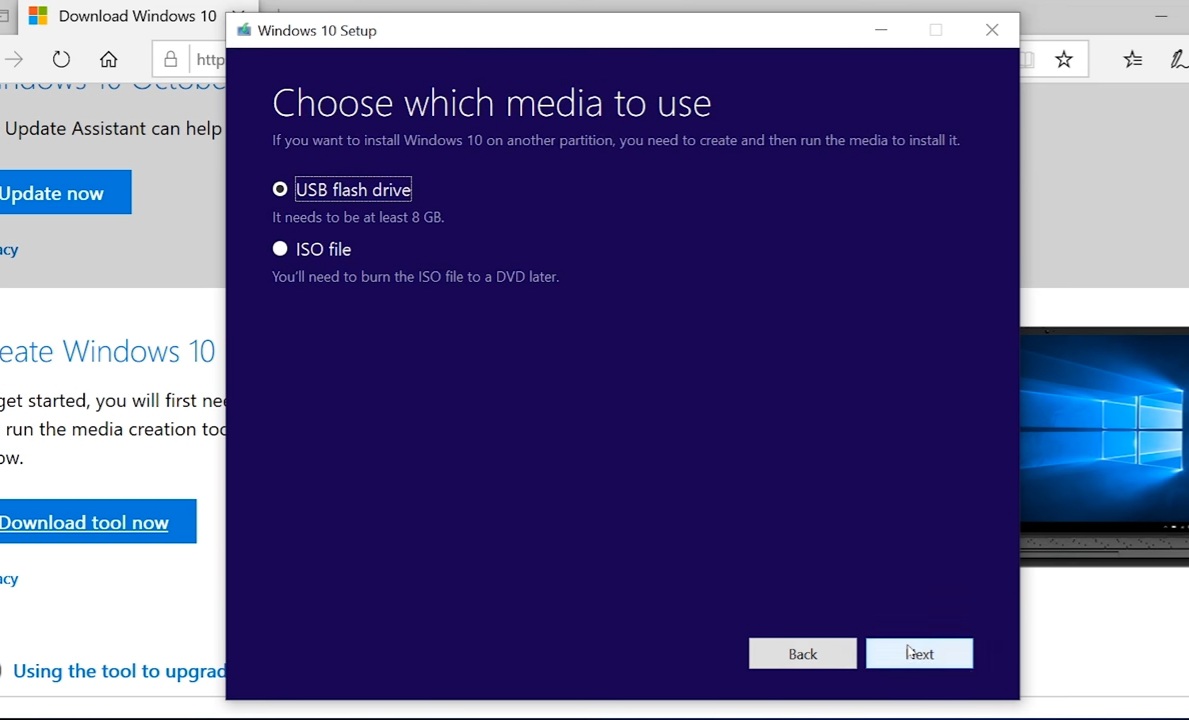The height and width of the screenshot is (720, 1189).
Task: Click the Windows 10 Setup title bar icon
Action: (x=243, y=30)
